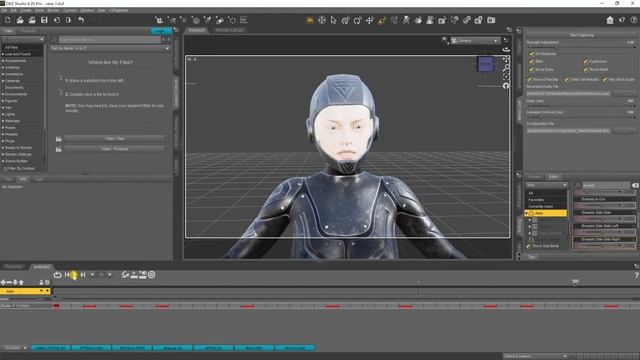Switch to the Products tab in Smart Content

pos(28,31)
